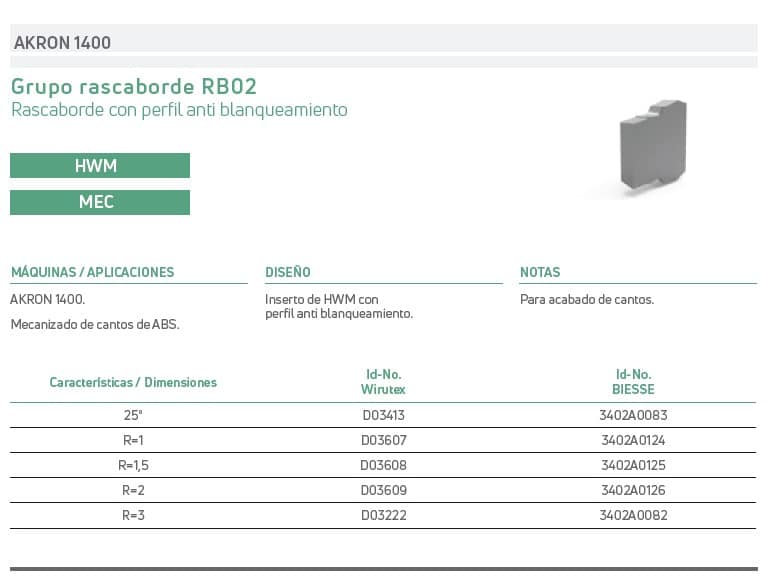The image size is (770, 580).
Task: Select the 'Grupo rascaborde RB02' heading
Action: [x=134, y=86]
